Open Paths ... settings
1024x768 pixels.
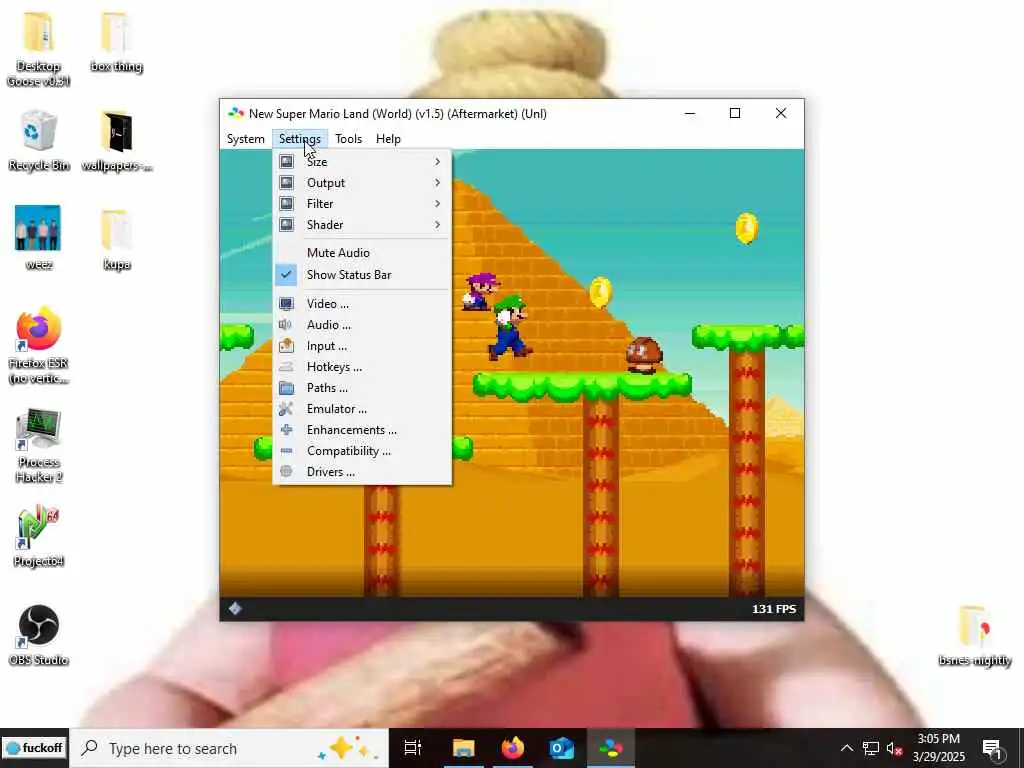pyautogui.click(x=362, y=388)
